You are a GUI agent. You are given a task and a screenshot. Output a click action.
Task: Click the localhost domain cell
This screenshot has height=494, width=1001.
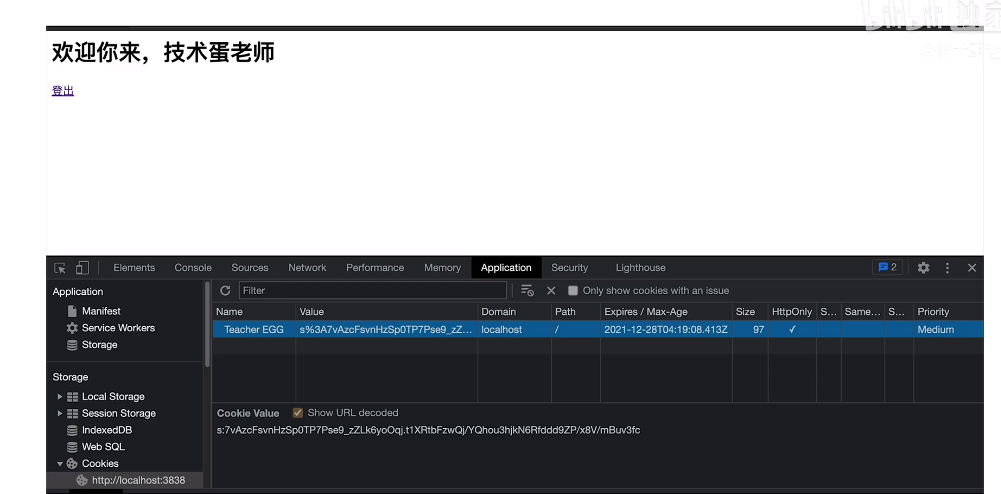[515, 329]
